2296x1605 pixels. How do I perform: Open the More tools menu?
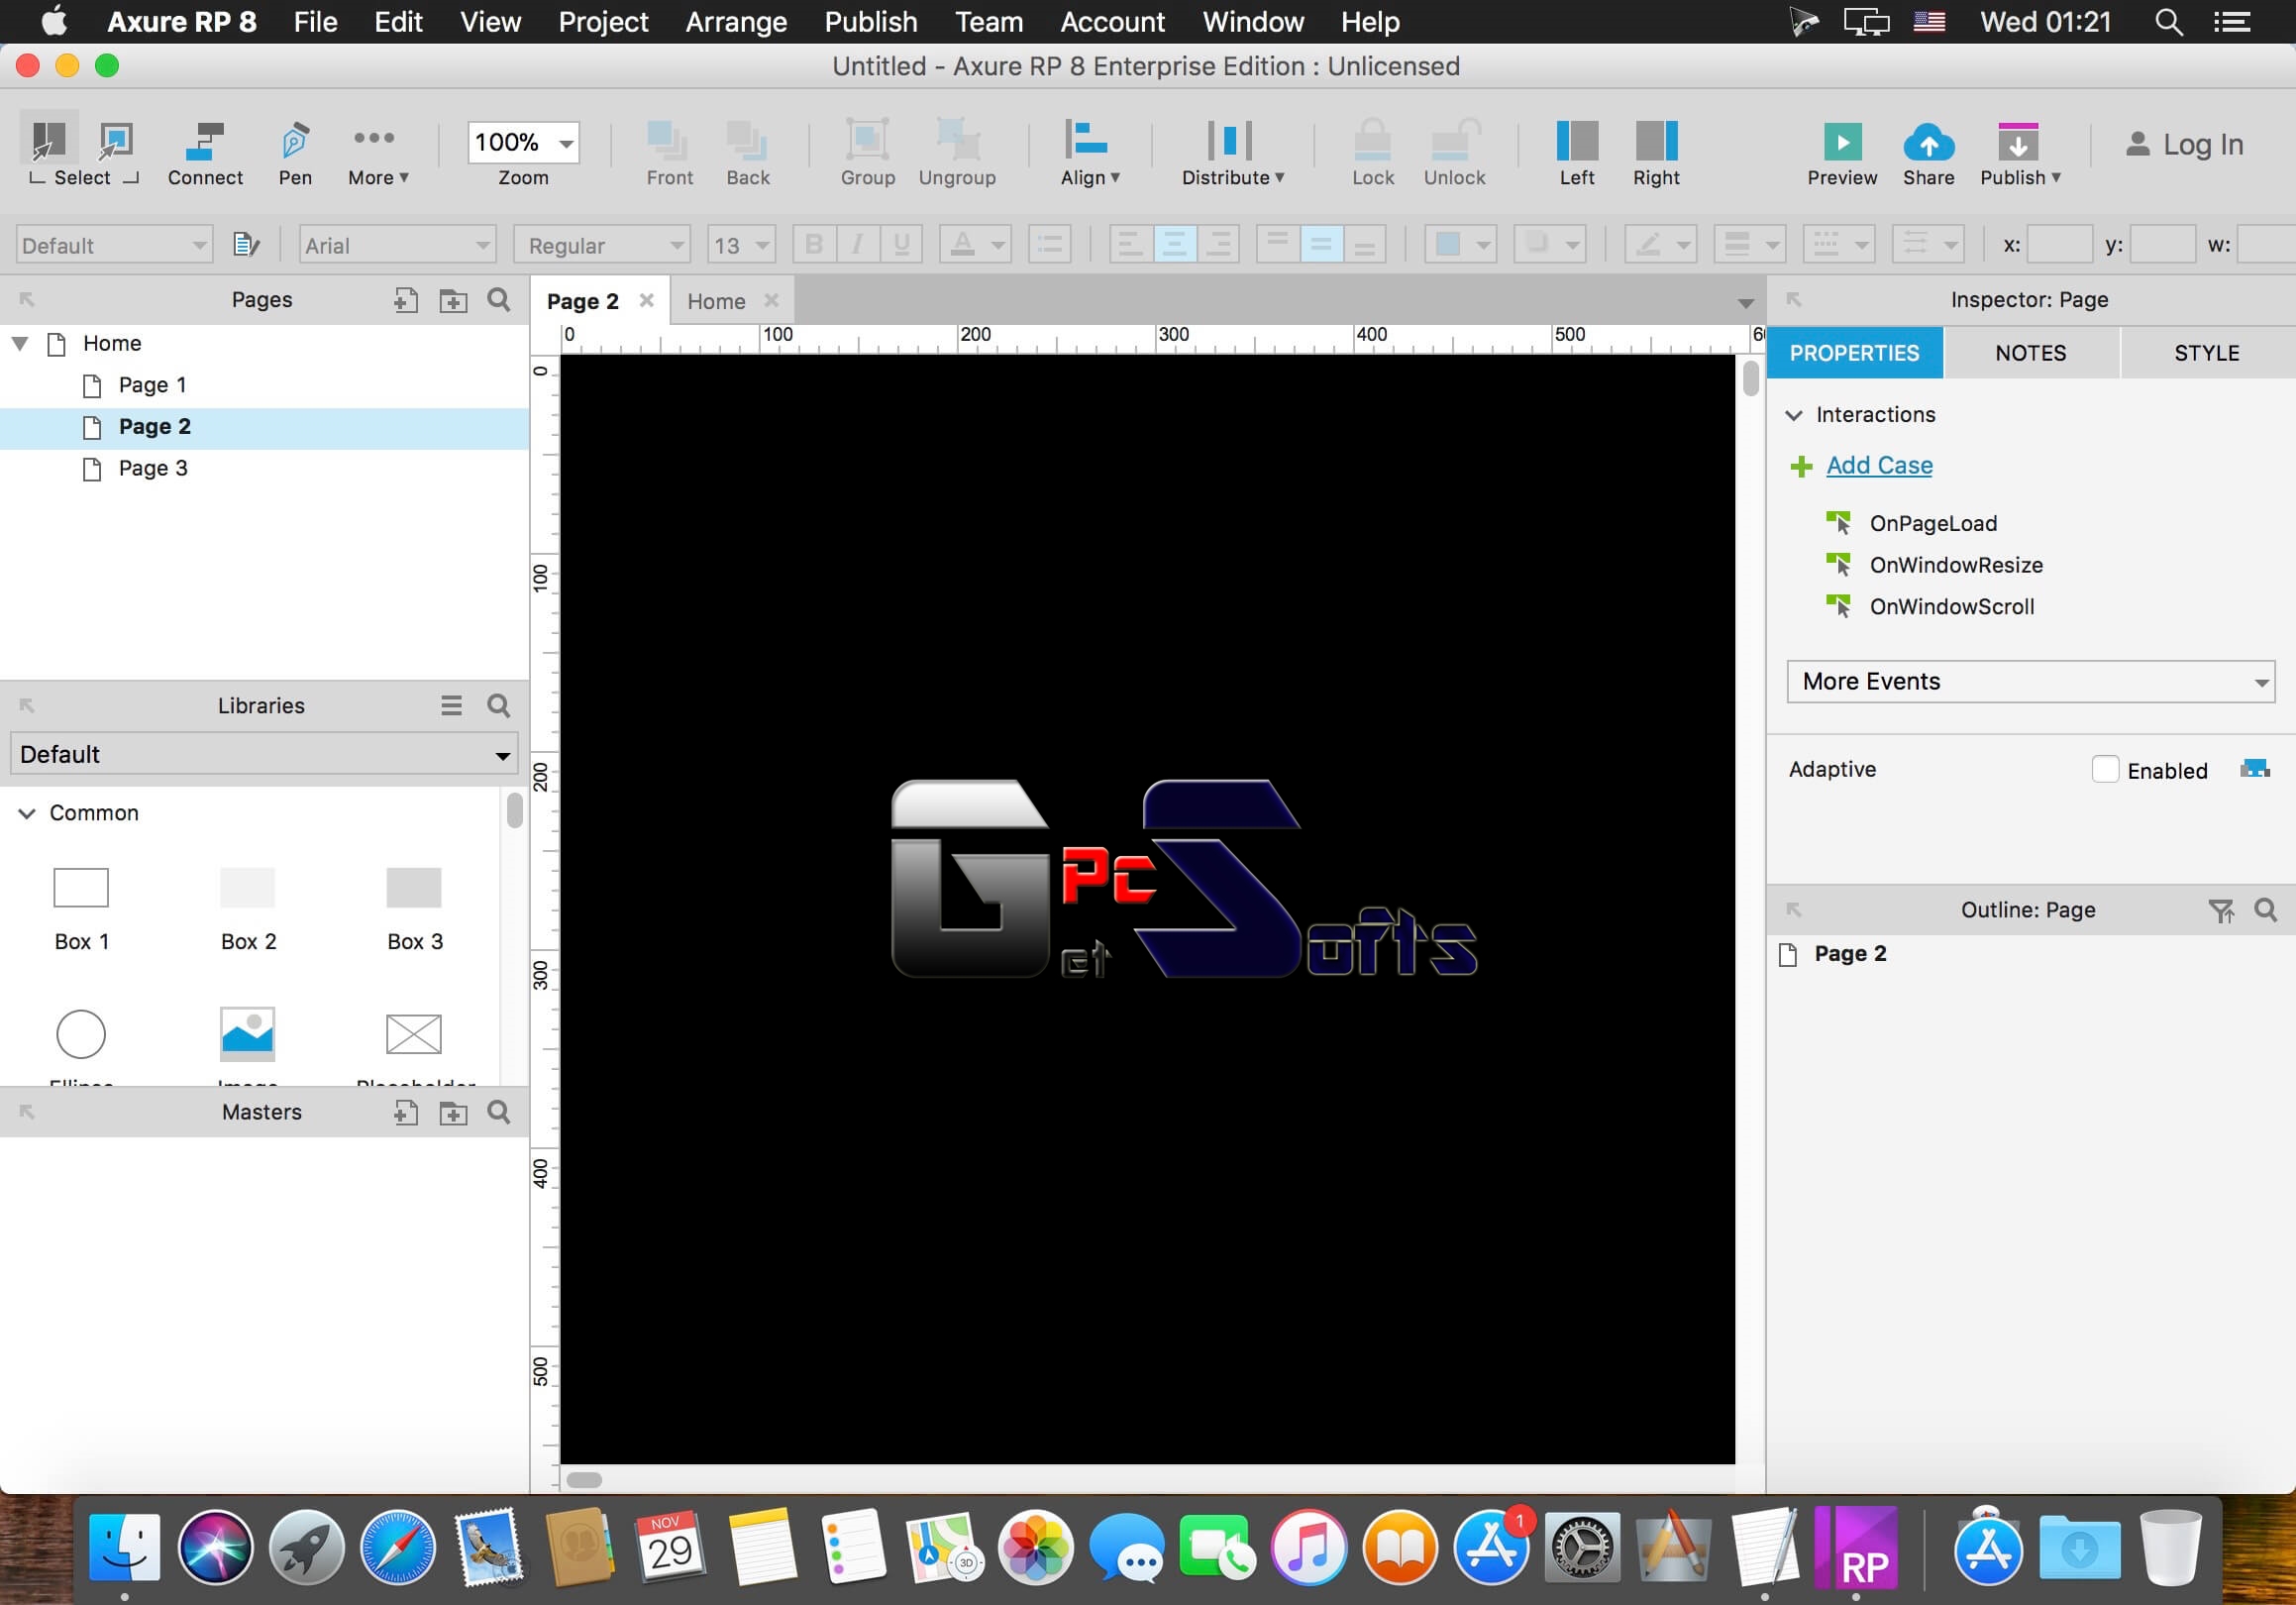click(377, 152)
